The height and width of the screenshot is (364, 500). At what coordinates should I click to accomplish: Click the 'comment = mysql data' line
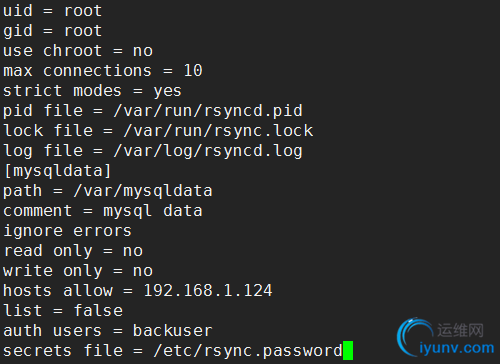103,211
